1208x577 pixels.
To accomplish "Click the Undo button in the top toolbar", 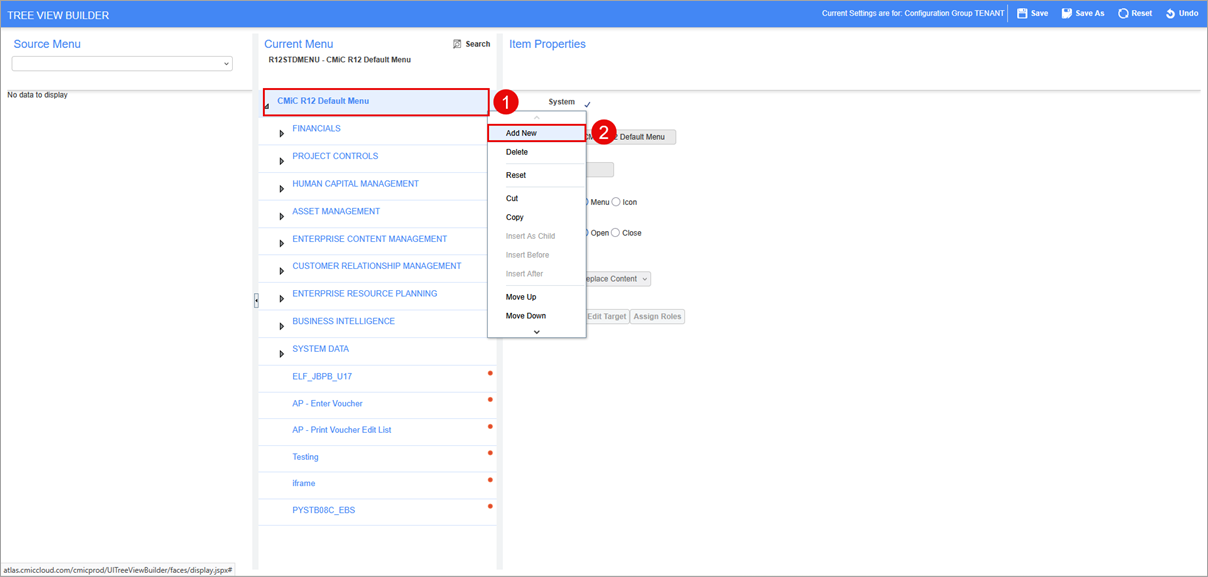I will 1182,14.
